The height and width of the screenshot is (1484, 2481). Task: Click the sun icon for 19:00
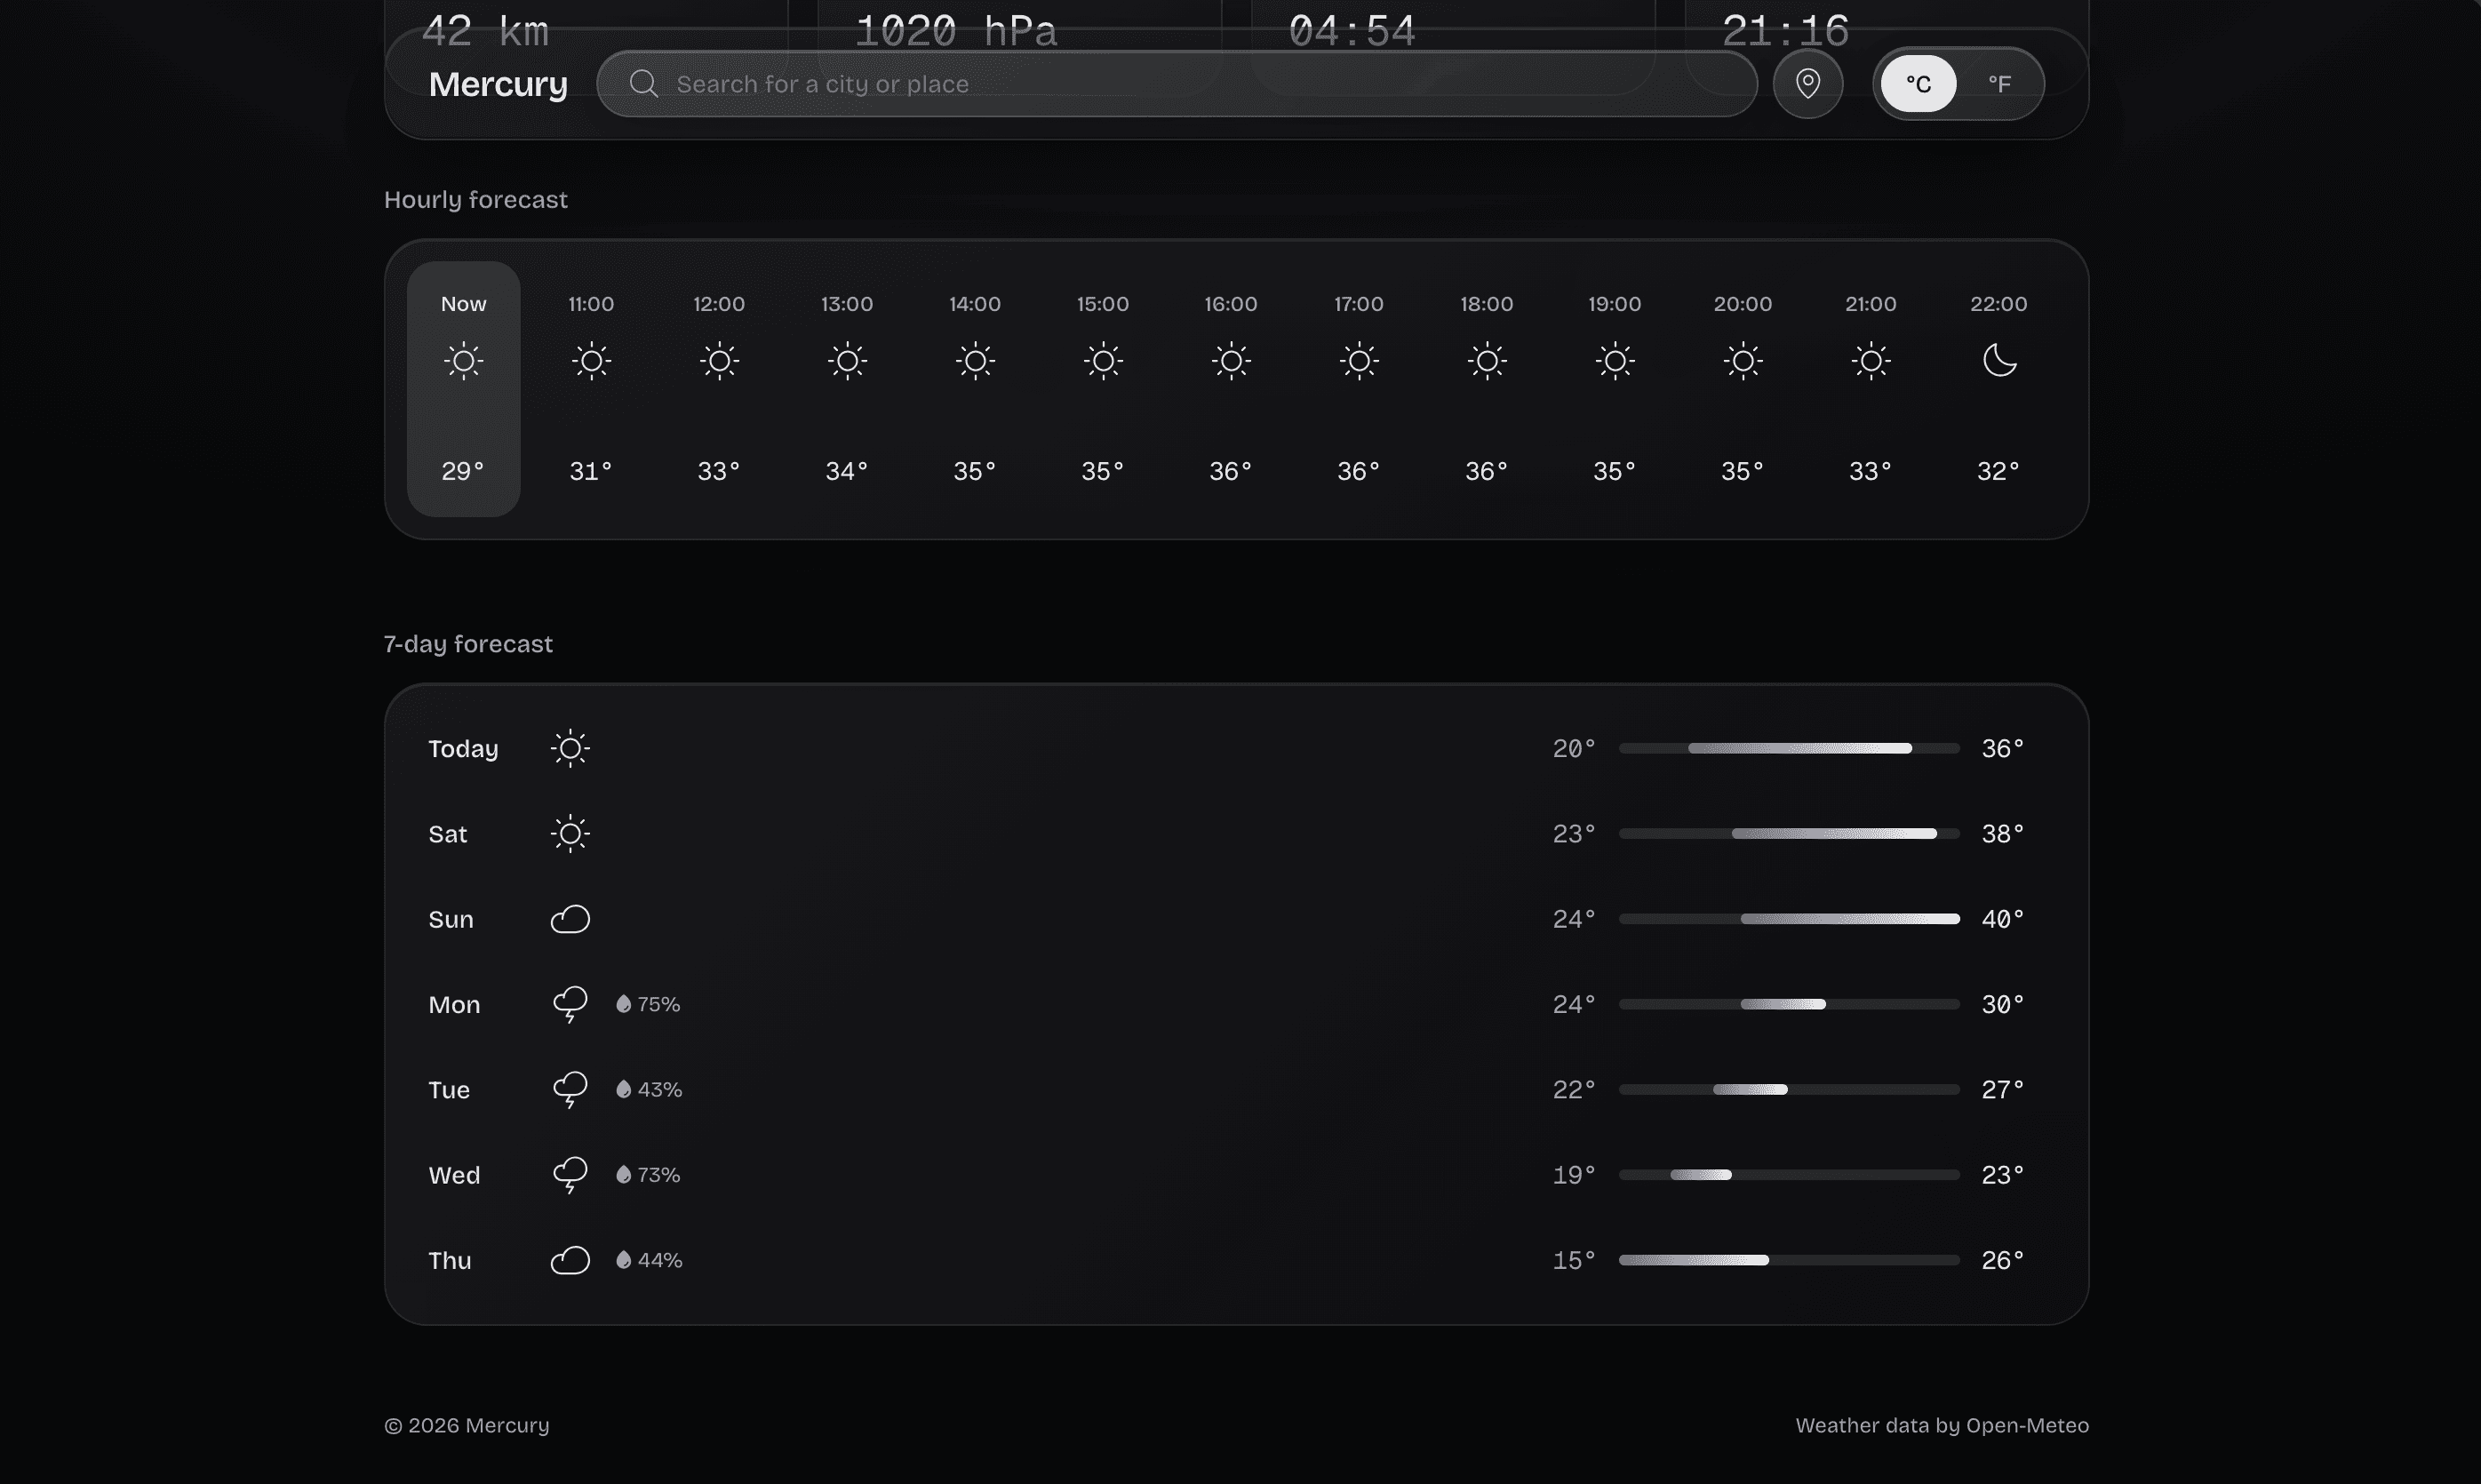(1615, 361)
